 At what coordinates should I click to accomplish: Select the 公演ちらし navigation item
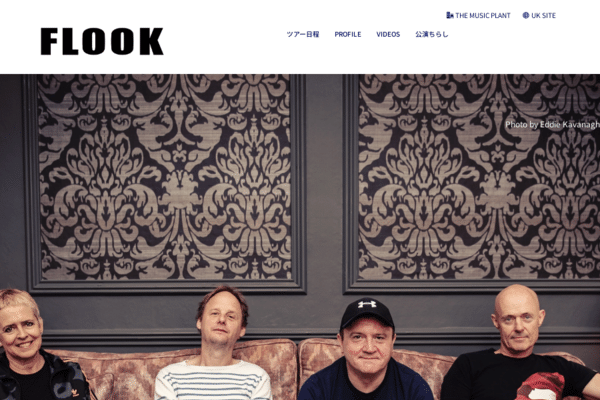(x=432, y=34)
